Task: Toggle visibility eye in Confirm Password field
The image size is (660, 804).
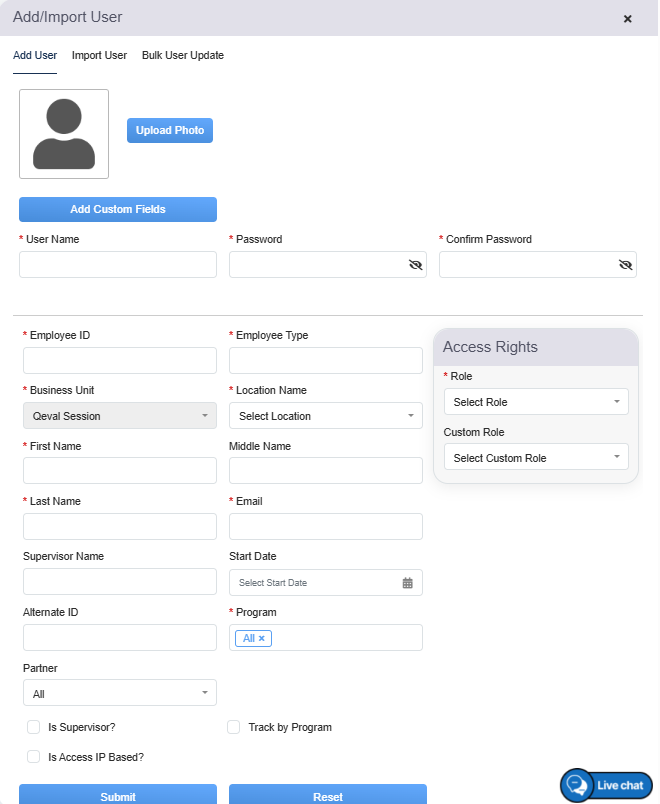Action: [626, 265]
